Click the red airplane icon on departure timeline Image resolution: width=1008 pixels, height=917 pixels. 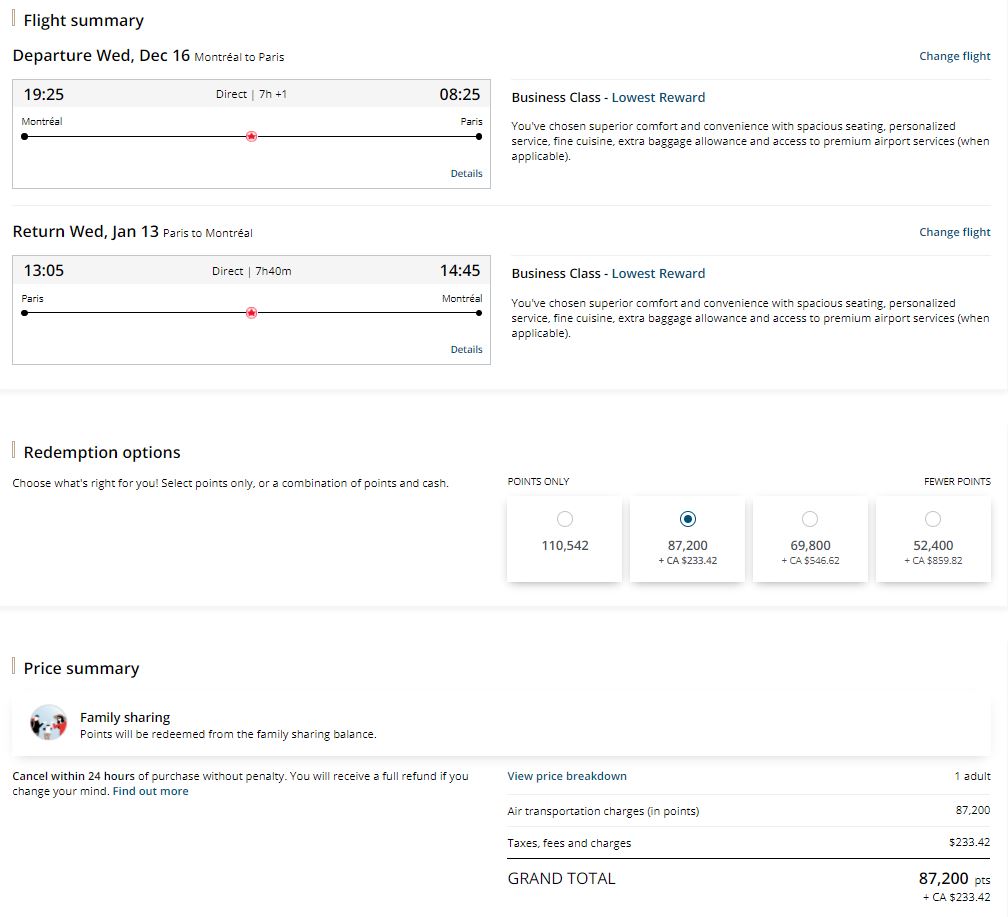point(251,136)
